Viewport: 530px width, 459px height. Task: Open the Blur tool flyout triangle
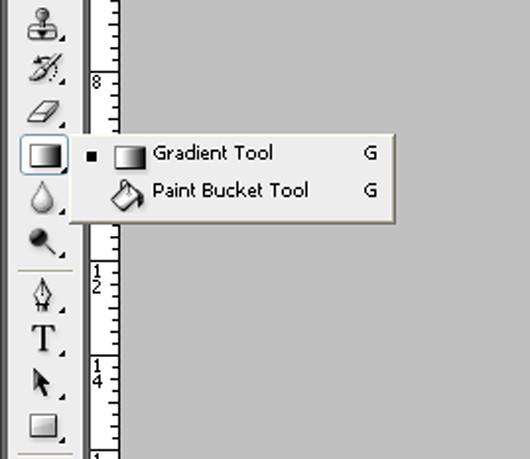(x=62, y=212)
